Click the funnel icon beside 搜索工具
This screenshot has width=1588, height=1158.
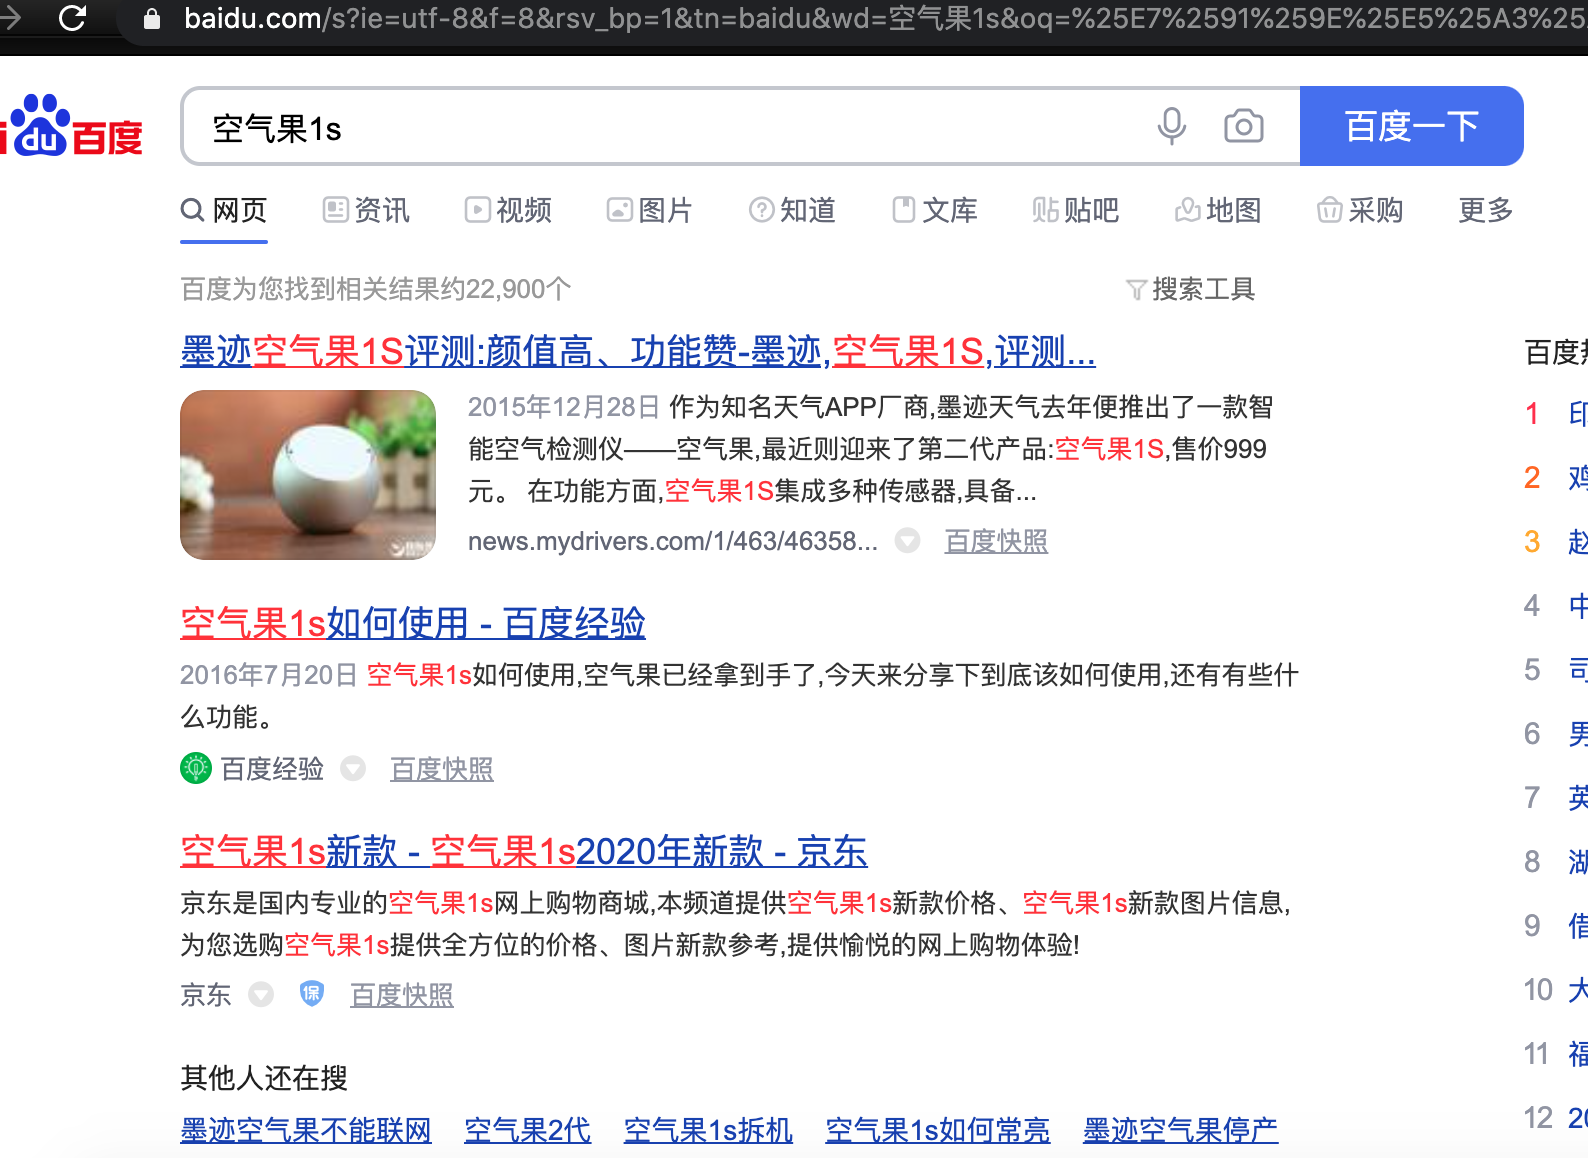click(x=1136, y=290)
